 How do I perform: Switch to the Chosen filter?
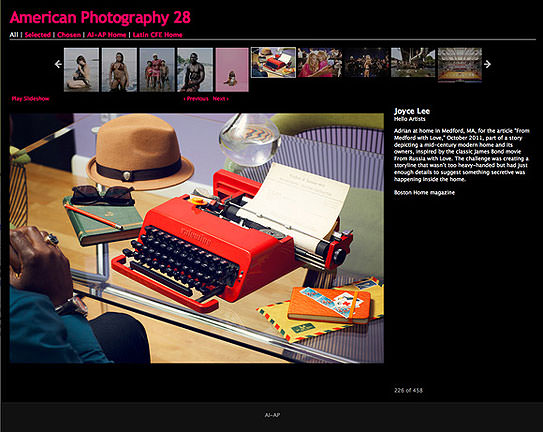[x=69, y=35]
